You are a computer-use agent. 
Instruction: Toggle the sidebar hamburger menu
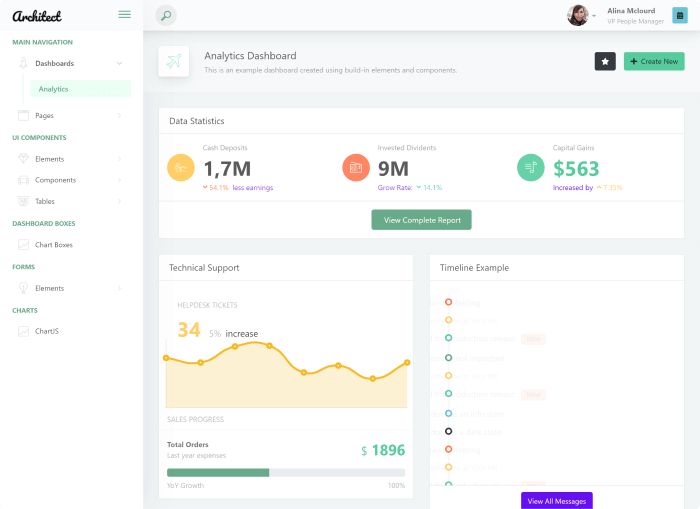[x=125, y=15]
